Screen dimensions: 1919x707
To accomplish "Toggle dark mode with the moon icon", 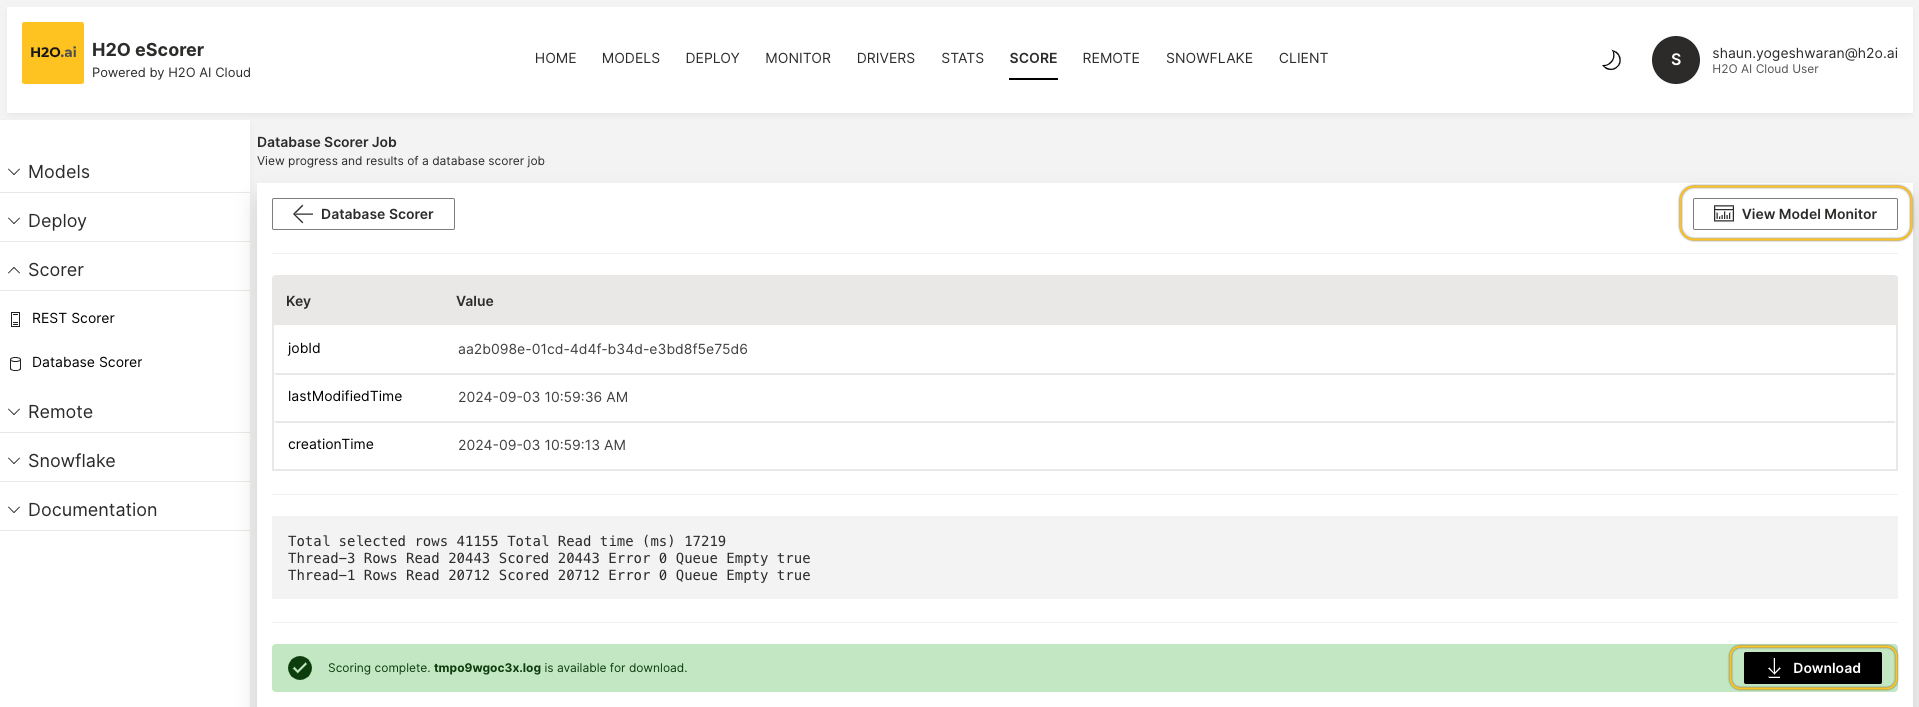I will tap(1611, 60).
